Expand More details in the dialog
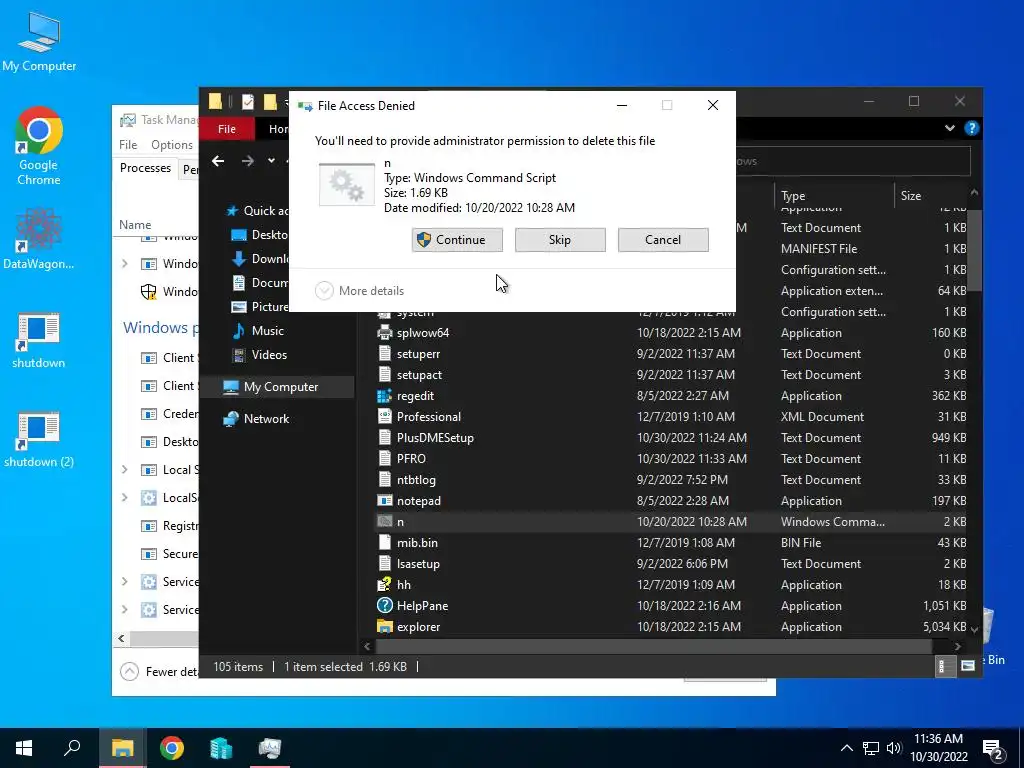 tap(360, 291)
